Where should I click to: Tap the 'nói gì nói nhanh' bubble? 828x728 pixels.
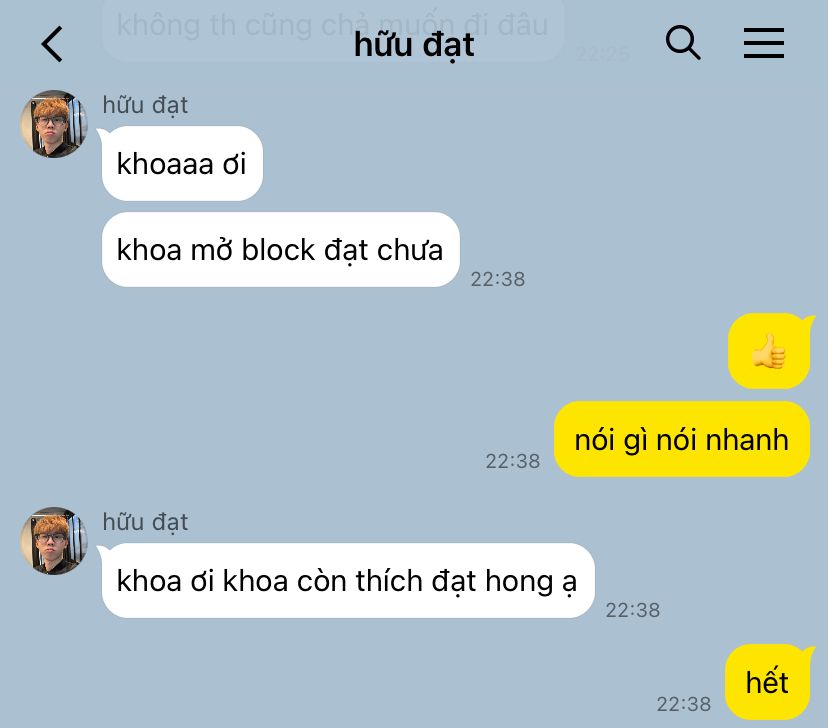tap(682, 439)
